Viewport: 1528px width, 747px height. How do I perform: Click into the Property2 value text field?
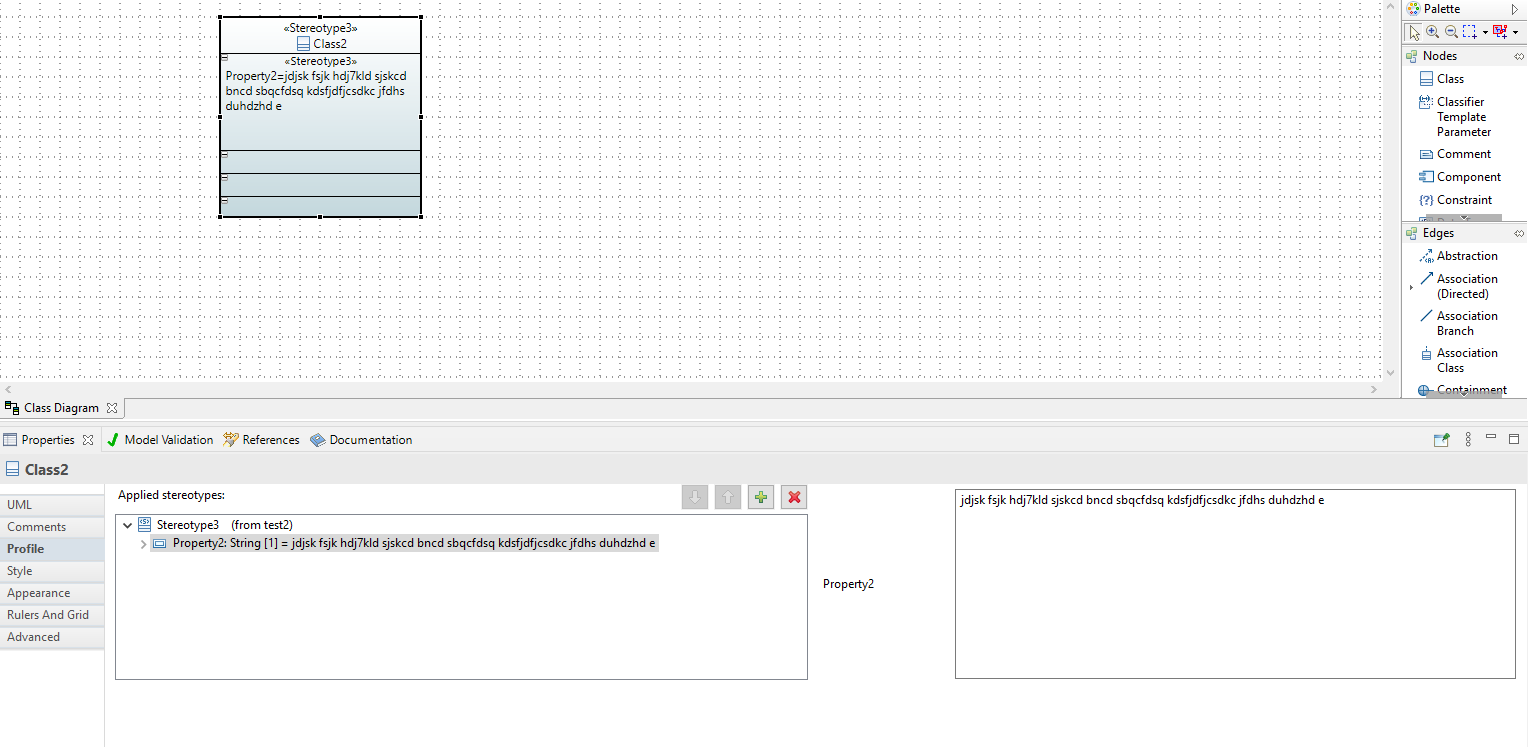1235,584
